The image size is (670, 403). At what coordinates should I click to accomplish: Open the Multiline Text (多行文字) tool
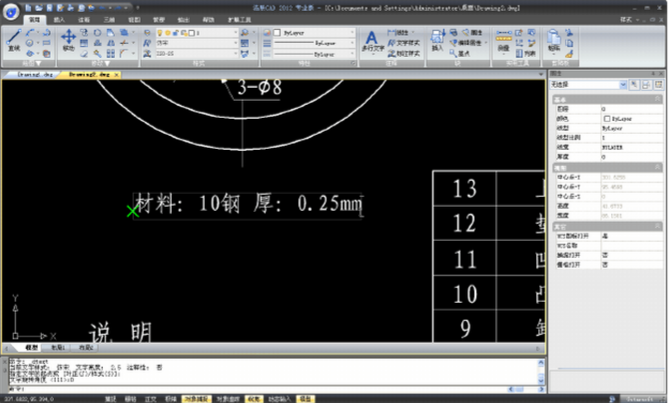tap(373, 41)
